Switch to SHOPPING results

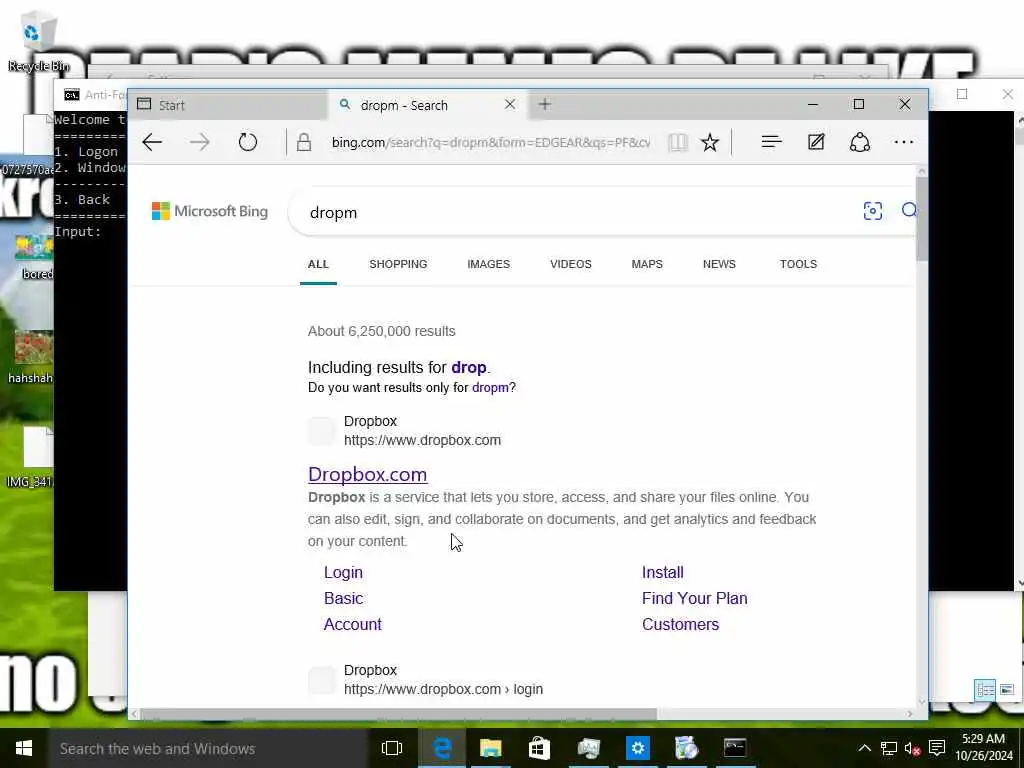point(398,264)
